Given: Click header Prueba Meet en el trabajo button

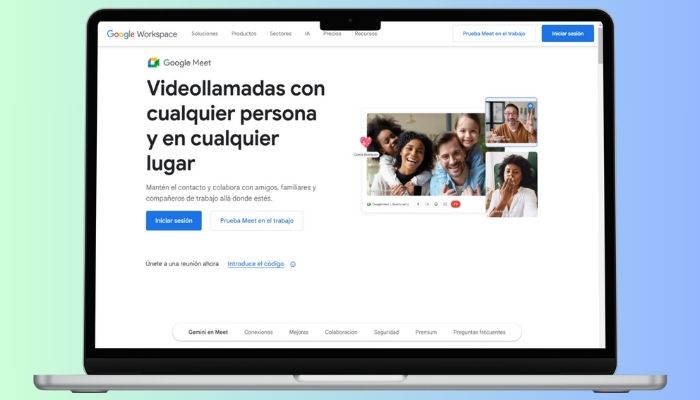Looking at the screenshot, I should [x=494, y=33].
